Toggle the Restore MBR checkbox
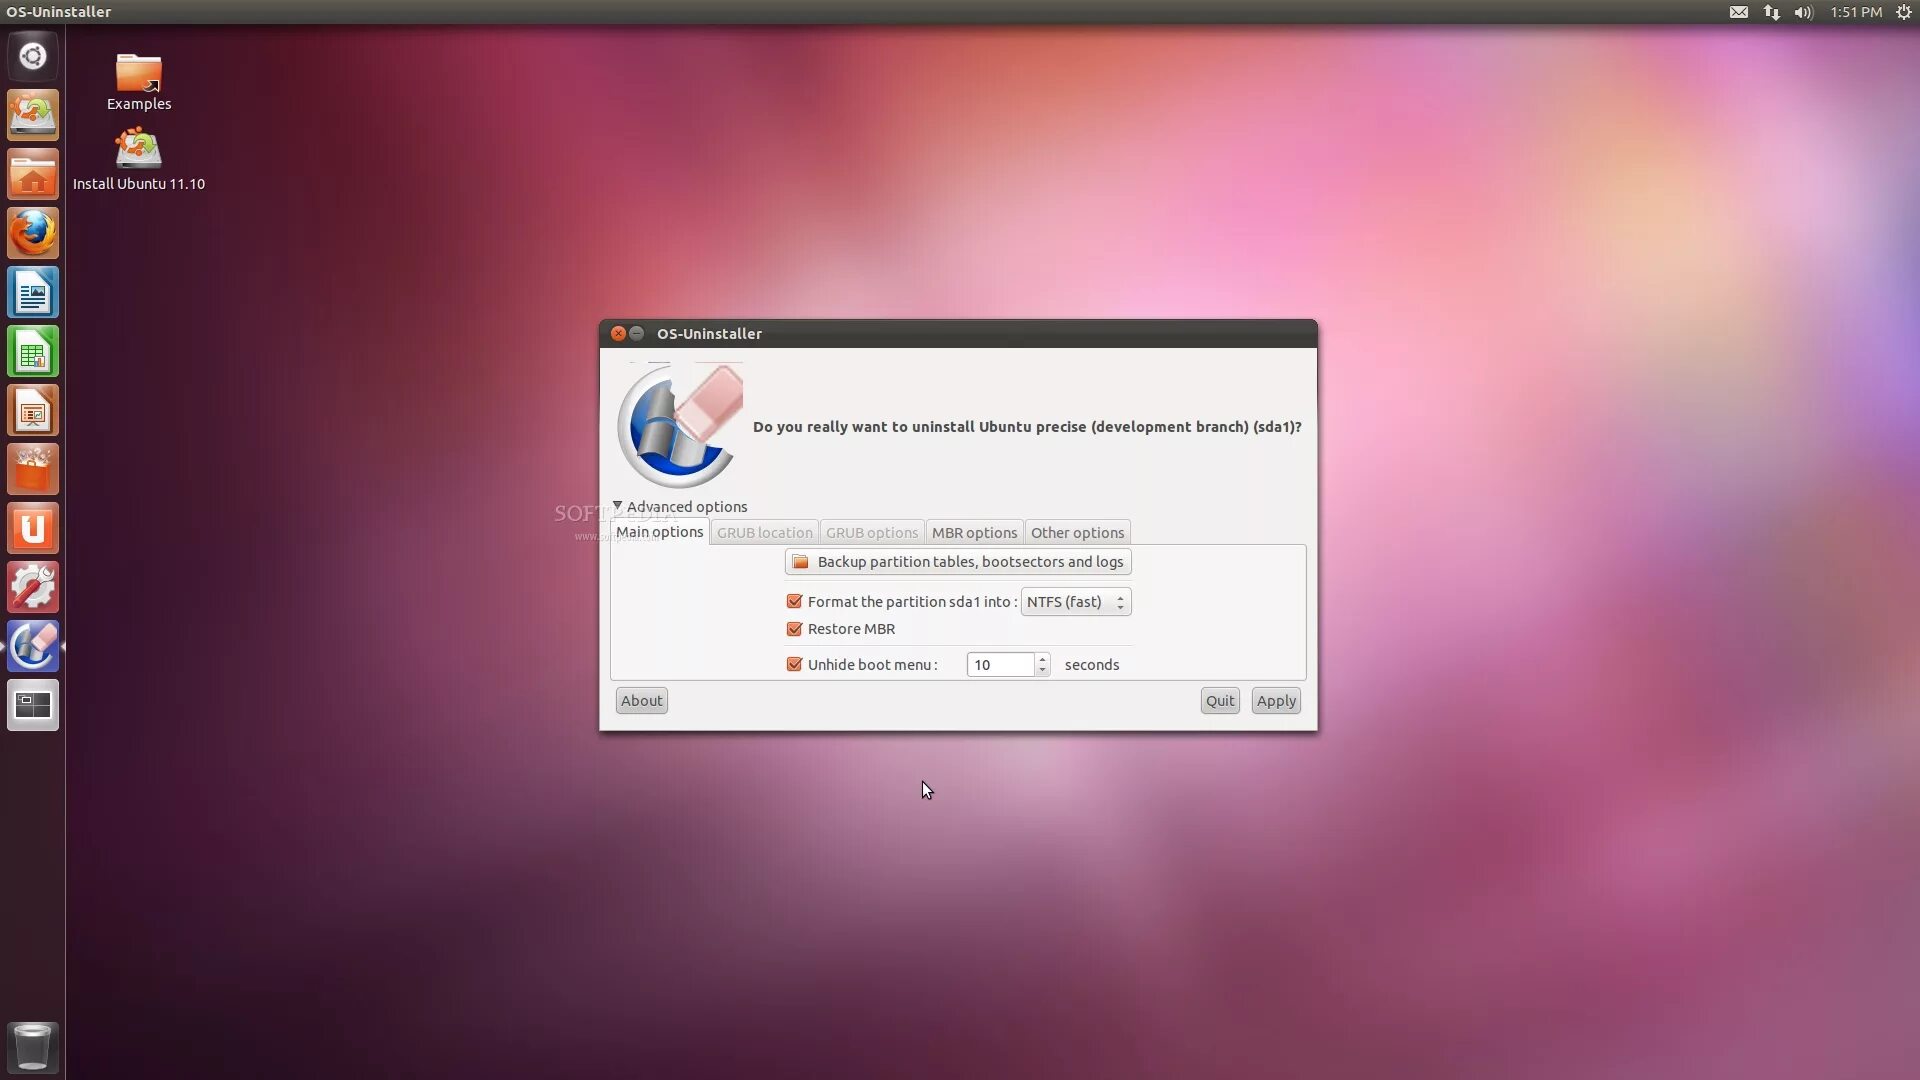 click(795, 629)
